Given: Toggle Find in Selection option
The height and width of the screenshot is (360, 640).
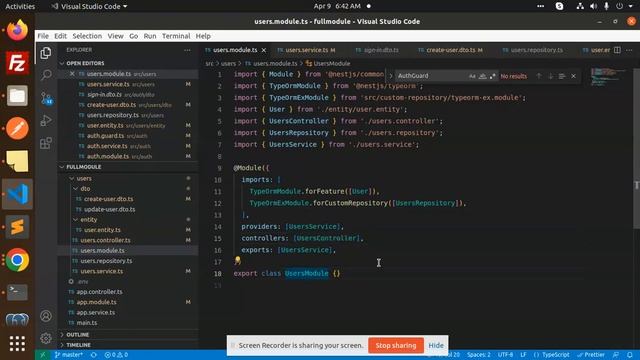Looking at the screenshot, I should [562, 76].
